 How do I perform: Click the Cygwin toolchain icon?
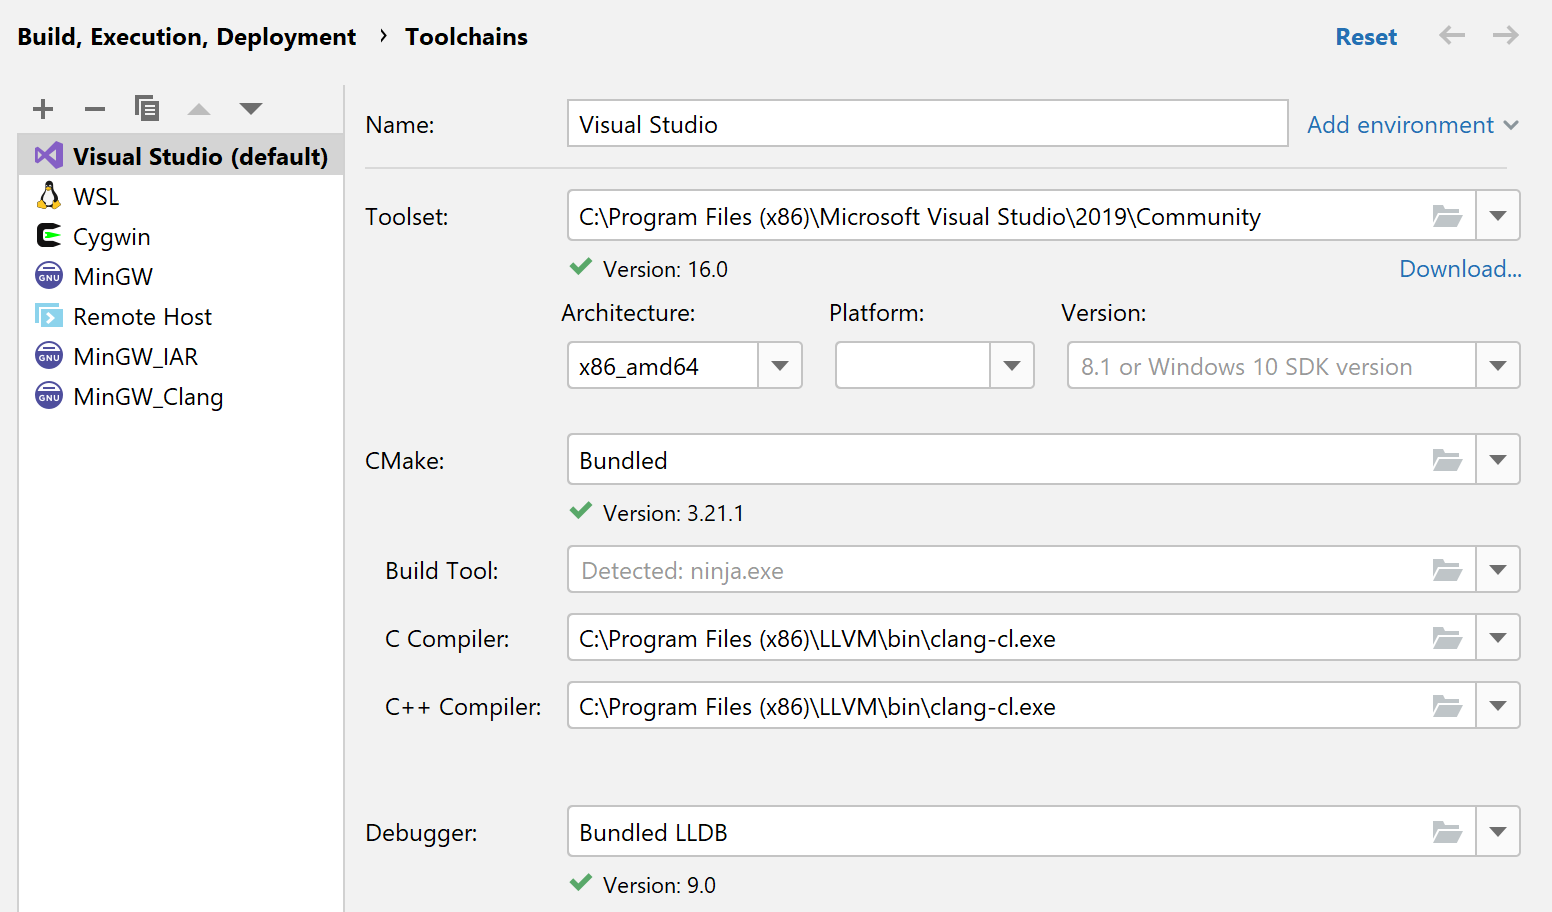(x=48, y=236)
